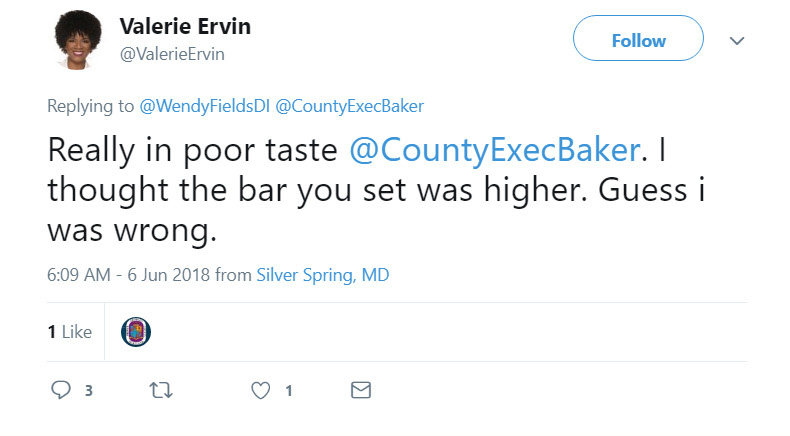Like the tweet with heart icon
790x436 pixels.
click(x=261, y=390)
